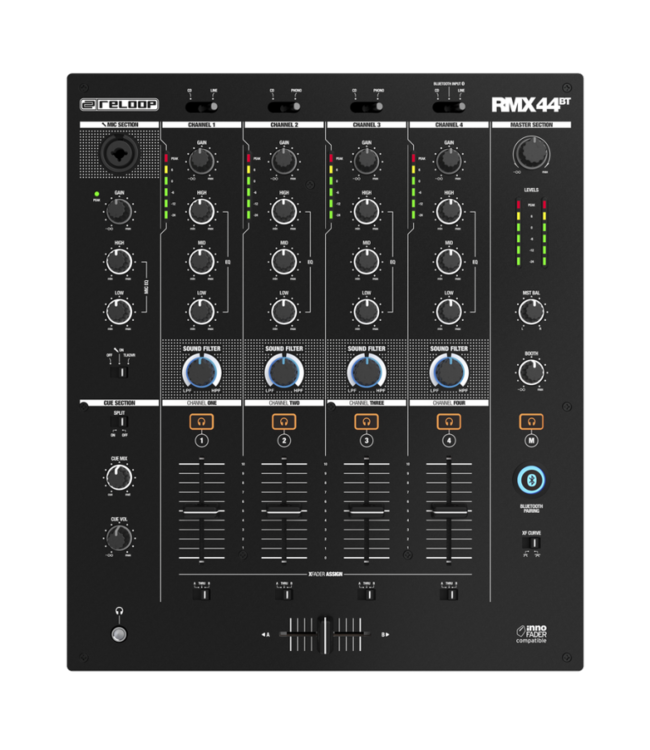Click the Mic Low EQ knob
This screenshot has height=750, width=650.
119,312
